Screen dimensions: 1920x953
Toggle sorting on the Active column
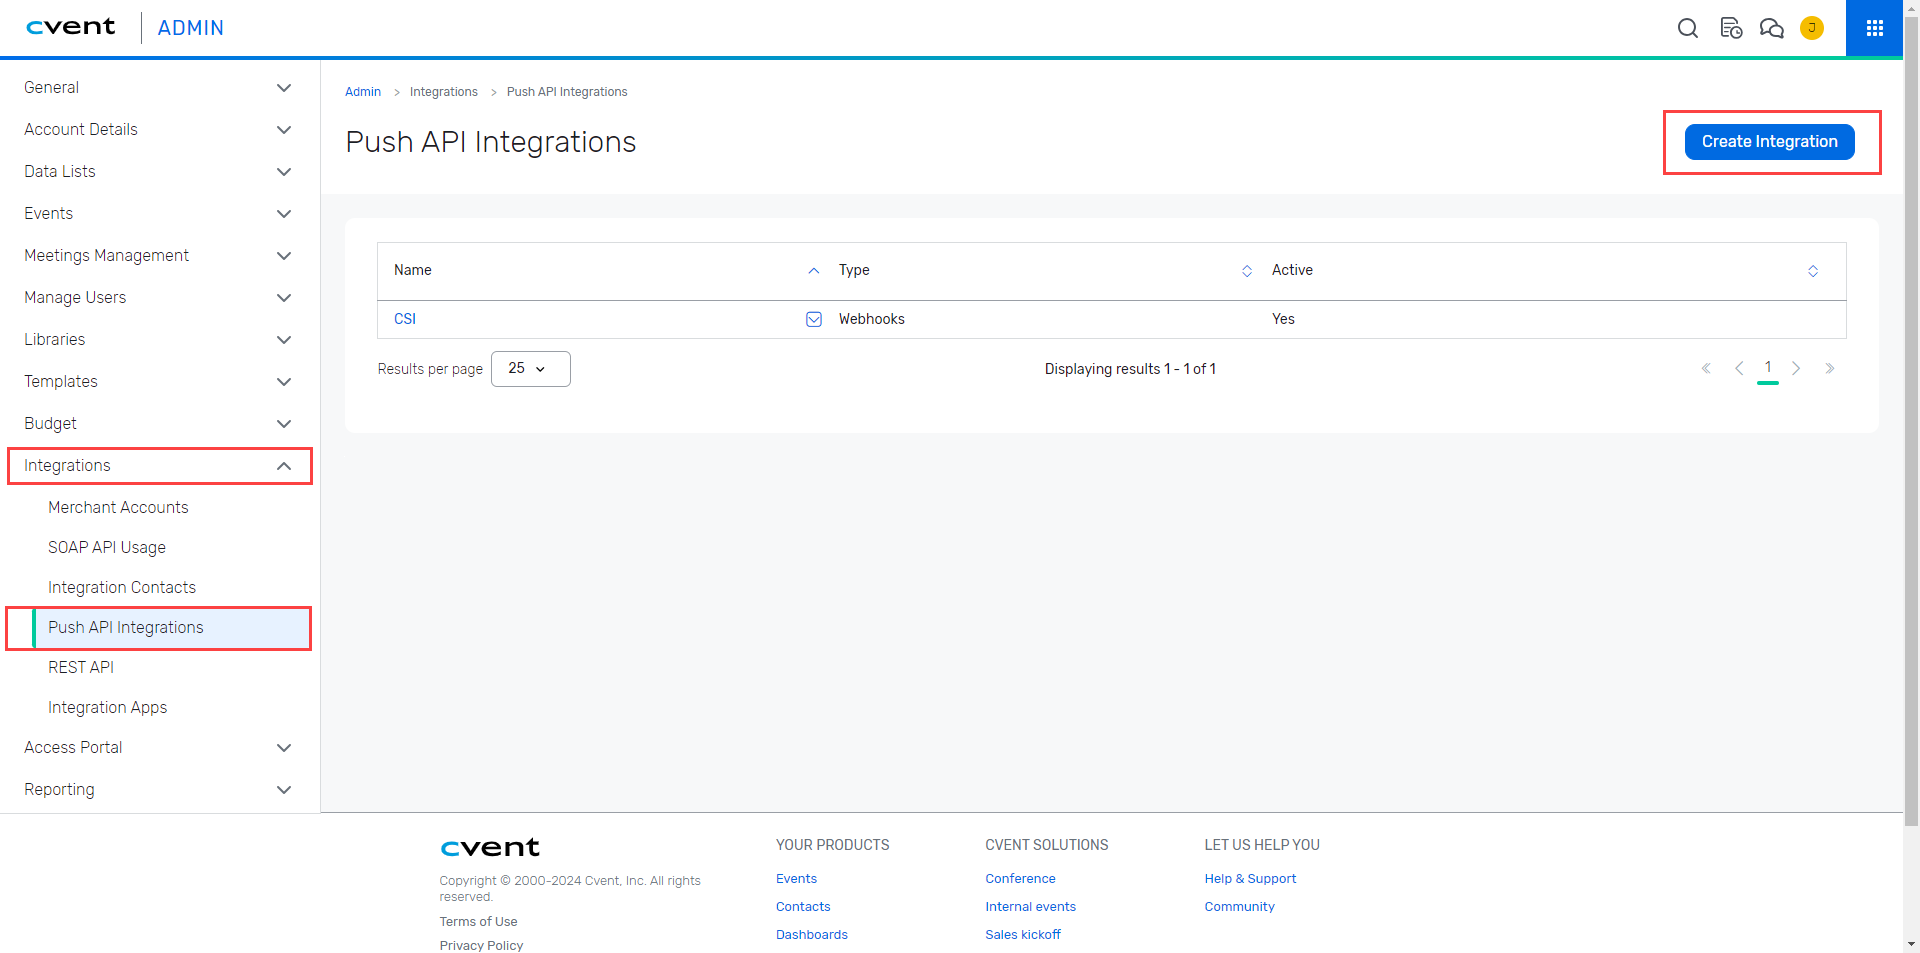pyautogui.click(x=1812, y=271)
